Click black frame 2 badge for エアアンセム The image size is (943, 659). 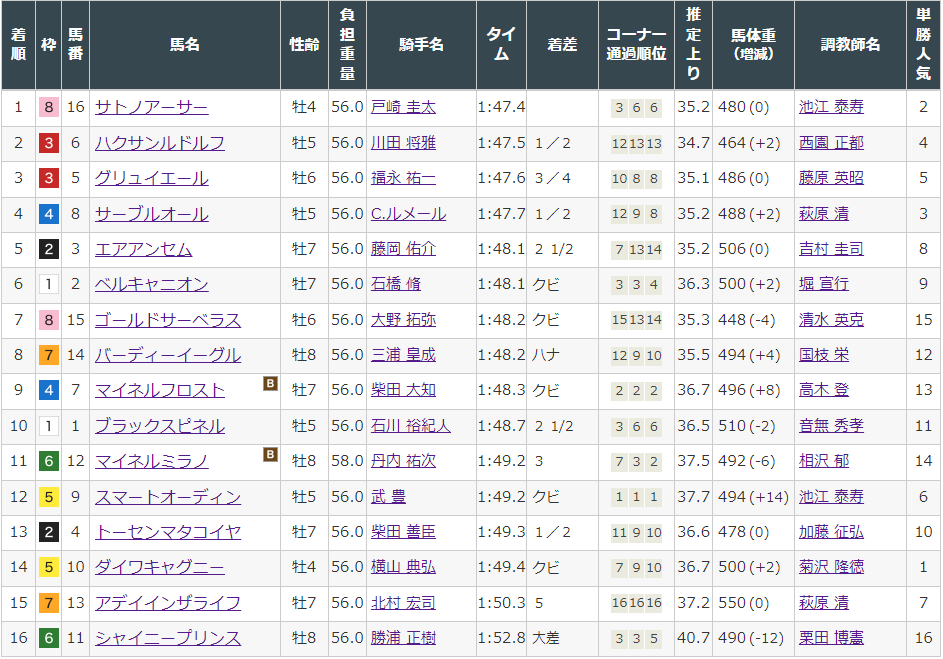(49, 249)
